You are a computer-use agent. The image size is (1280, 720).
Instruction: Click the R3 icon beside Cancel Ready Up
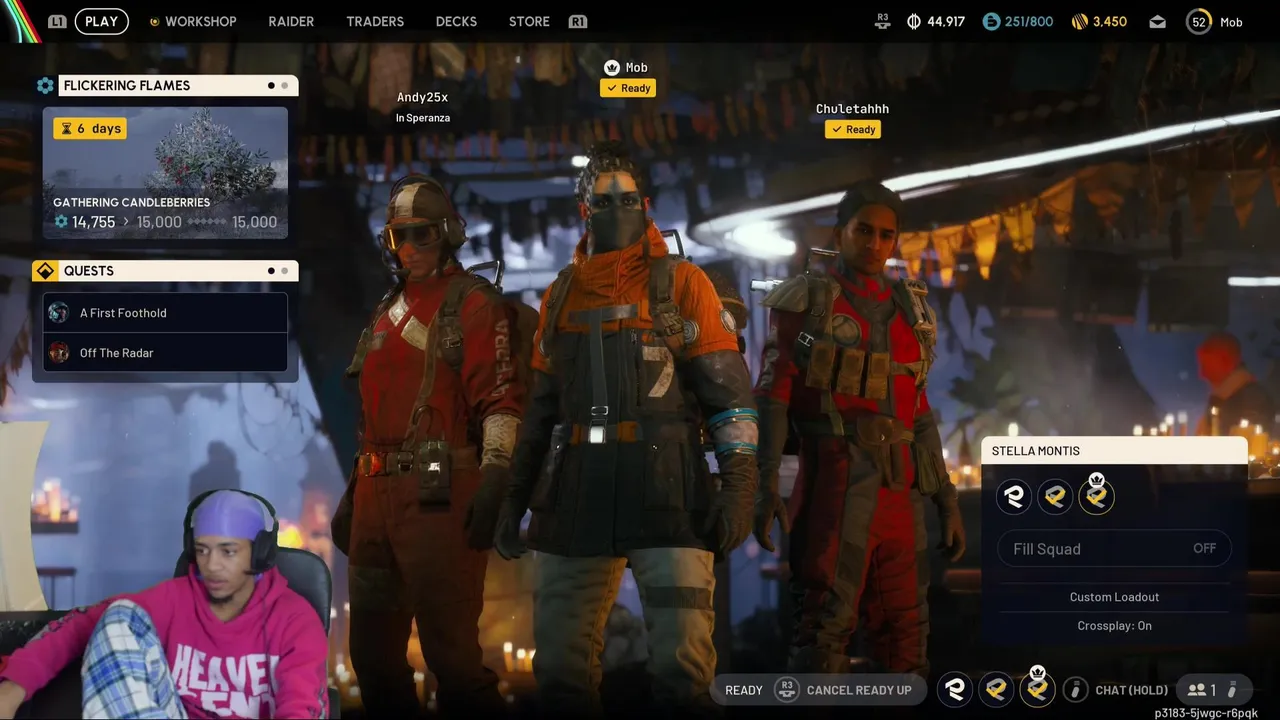click(x=787, y=689)
